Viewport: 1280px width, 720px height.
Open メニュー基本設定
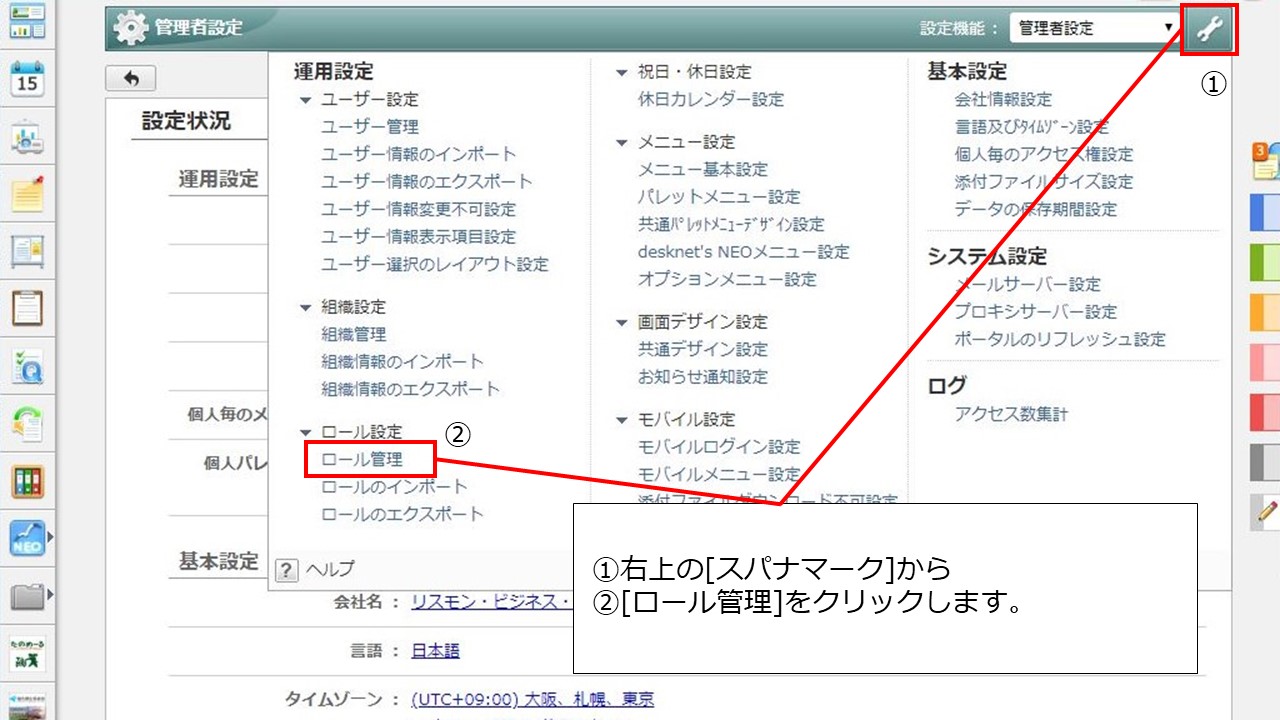point(703,169)
